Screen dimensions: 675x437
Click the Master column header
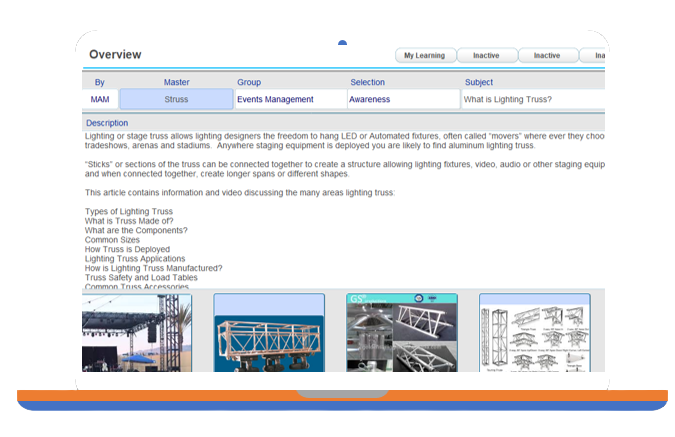click(x=176, y=82)
